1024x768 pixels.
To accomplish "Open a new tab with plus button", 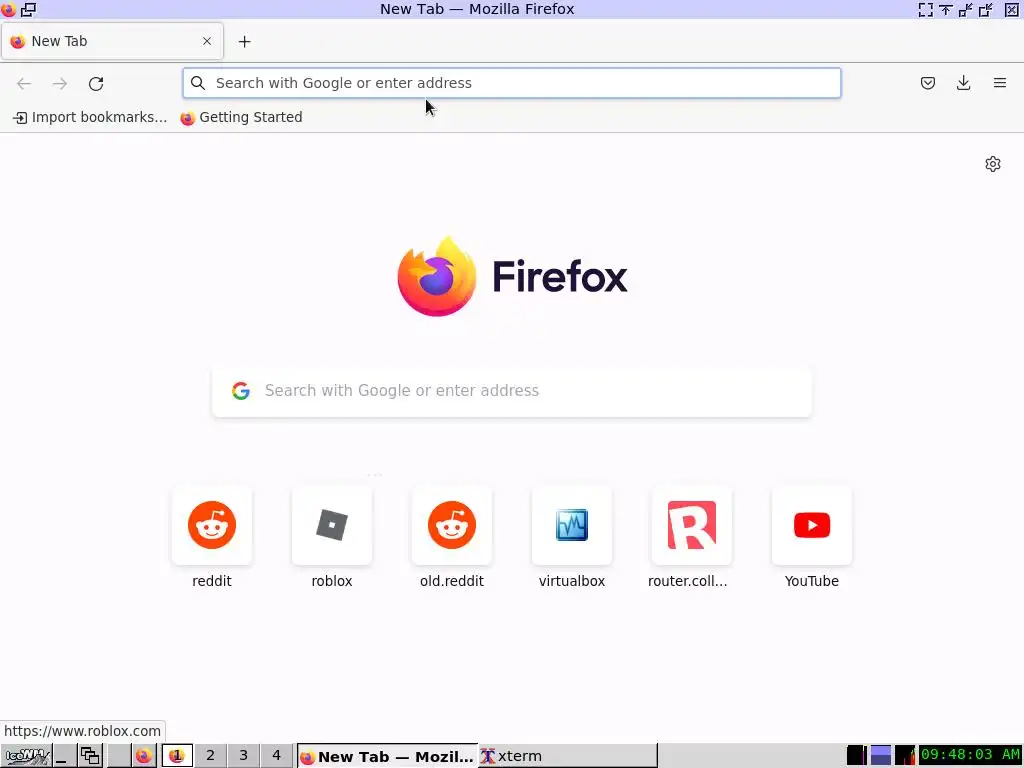I will [x=244, y=42].
